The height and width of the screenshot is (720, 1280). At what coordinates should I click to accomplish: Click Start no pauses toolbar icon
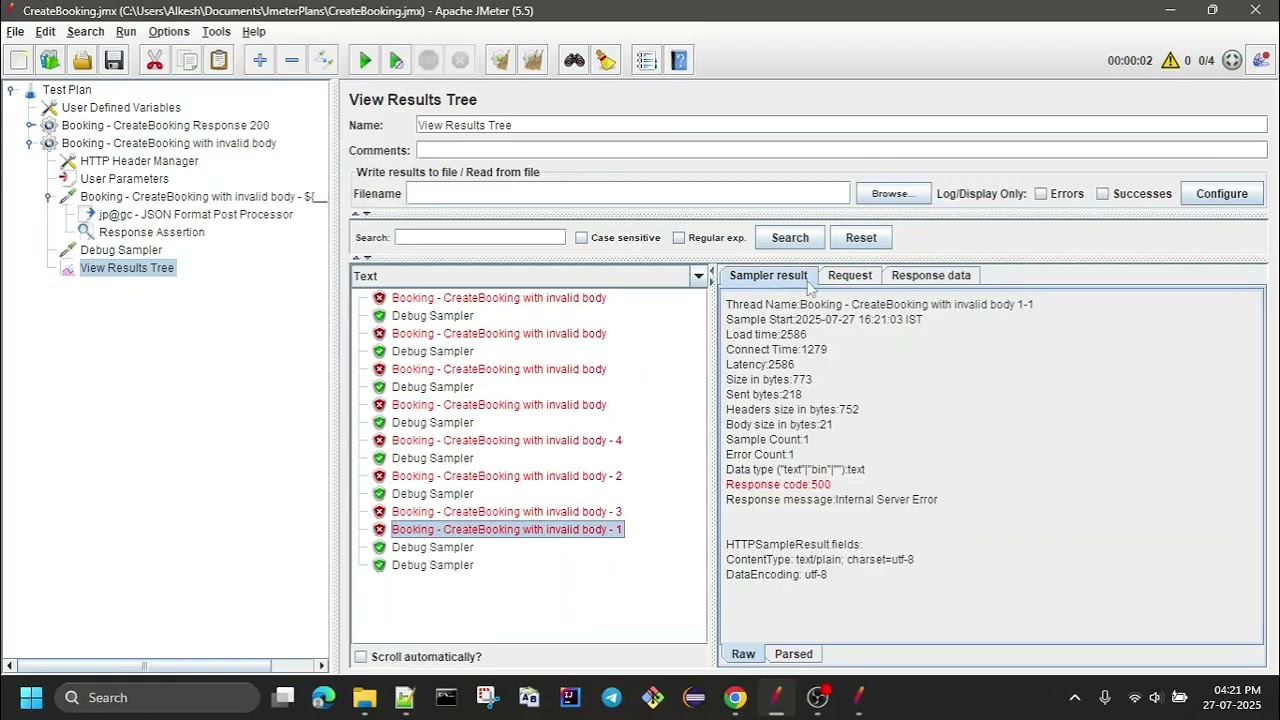[396, 61]
